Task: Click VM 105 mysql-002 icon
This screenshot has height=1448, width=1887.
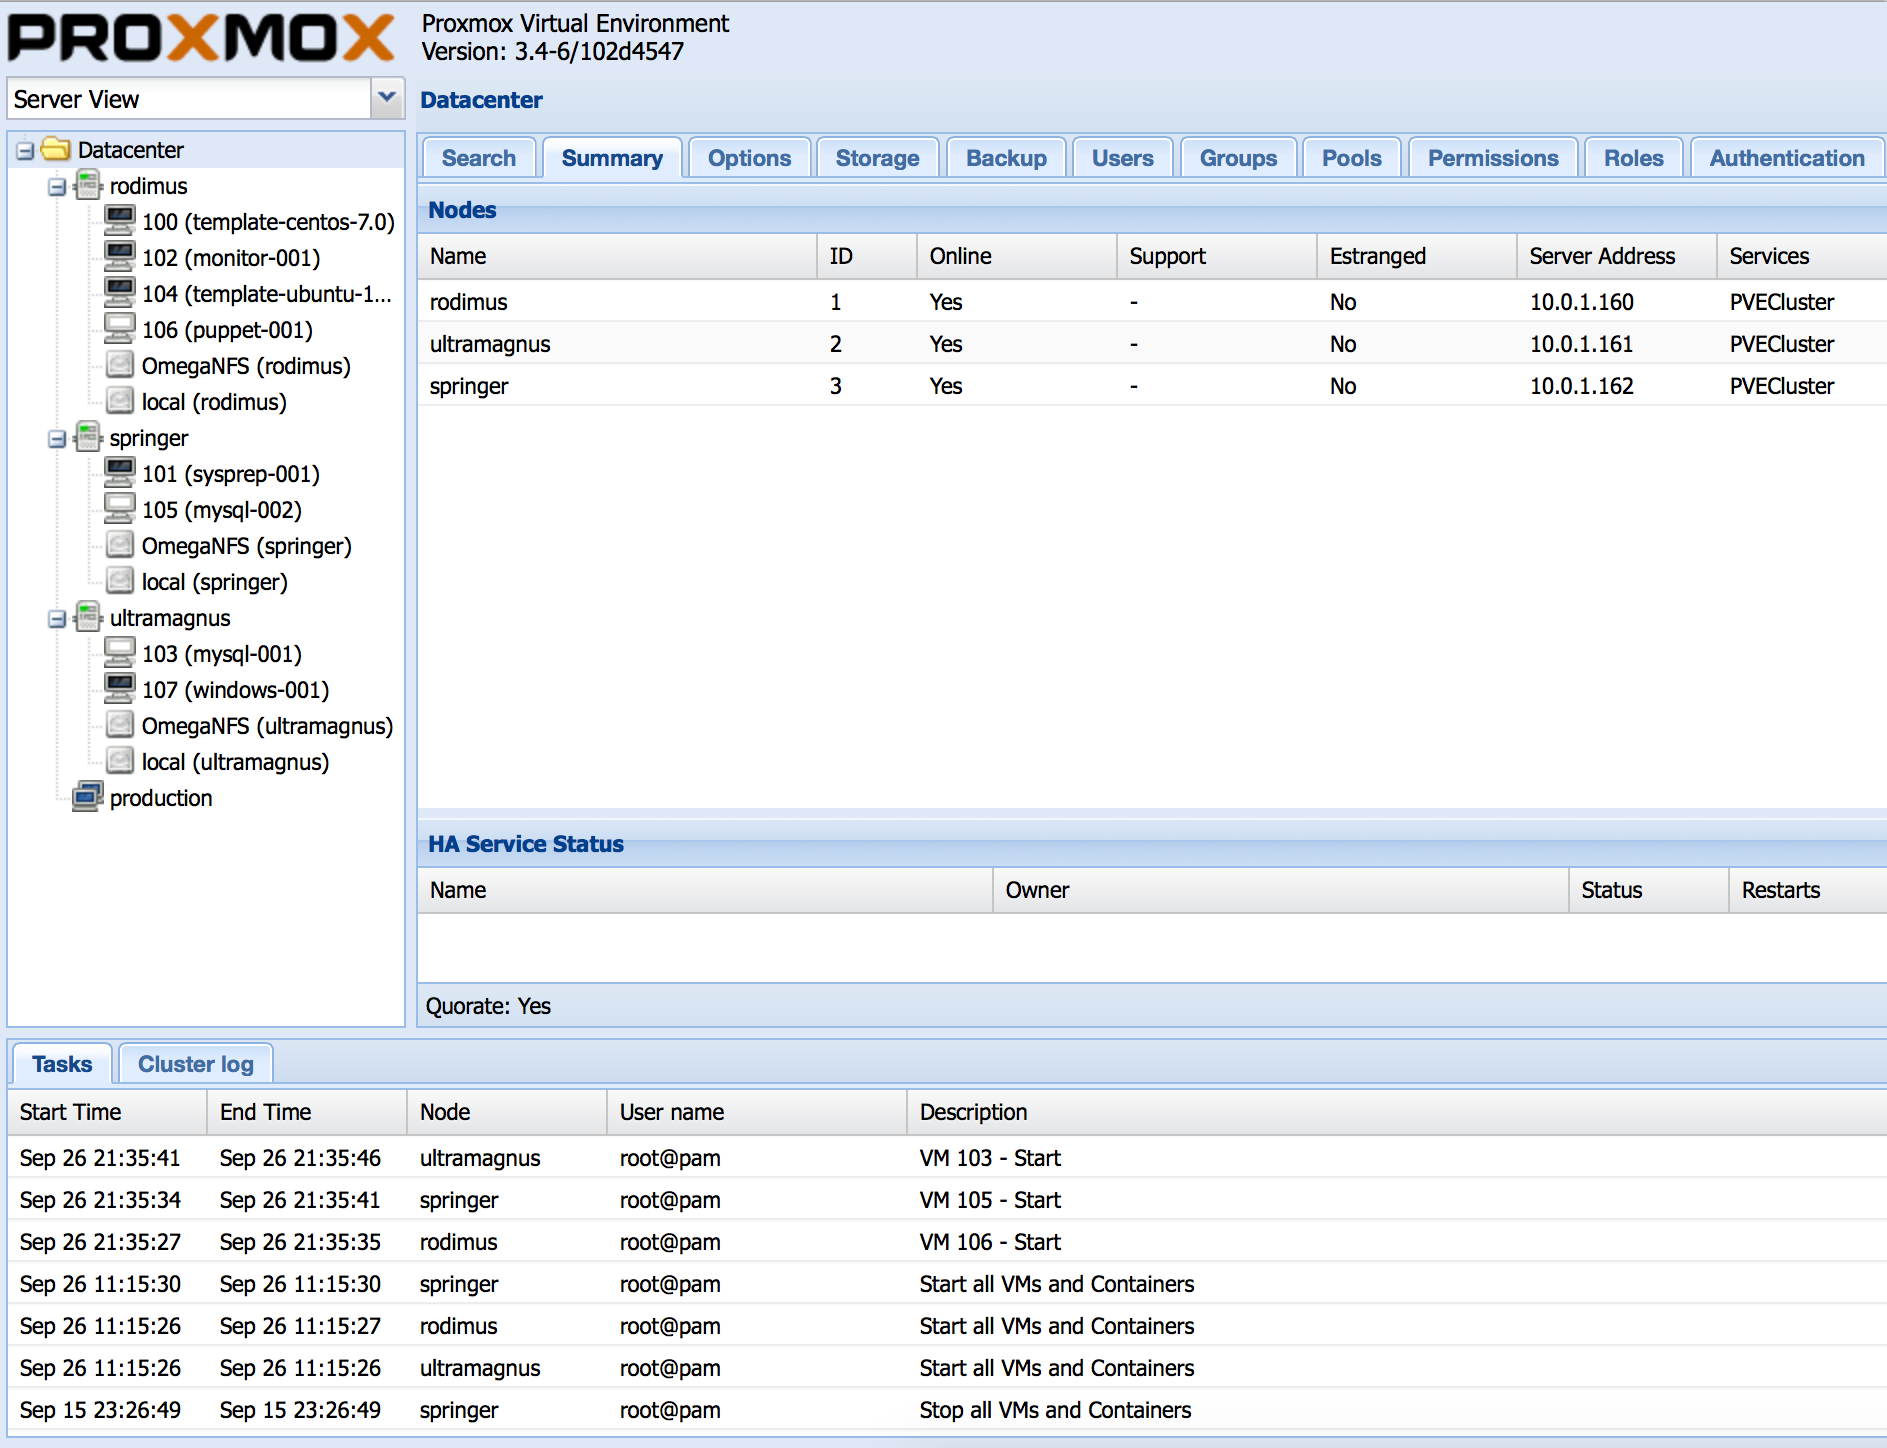Action: click(x=120, y=509)
